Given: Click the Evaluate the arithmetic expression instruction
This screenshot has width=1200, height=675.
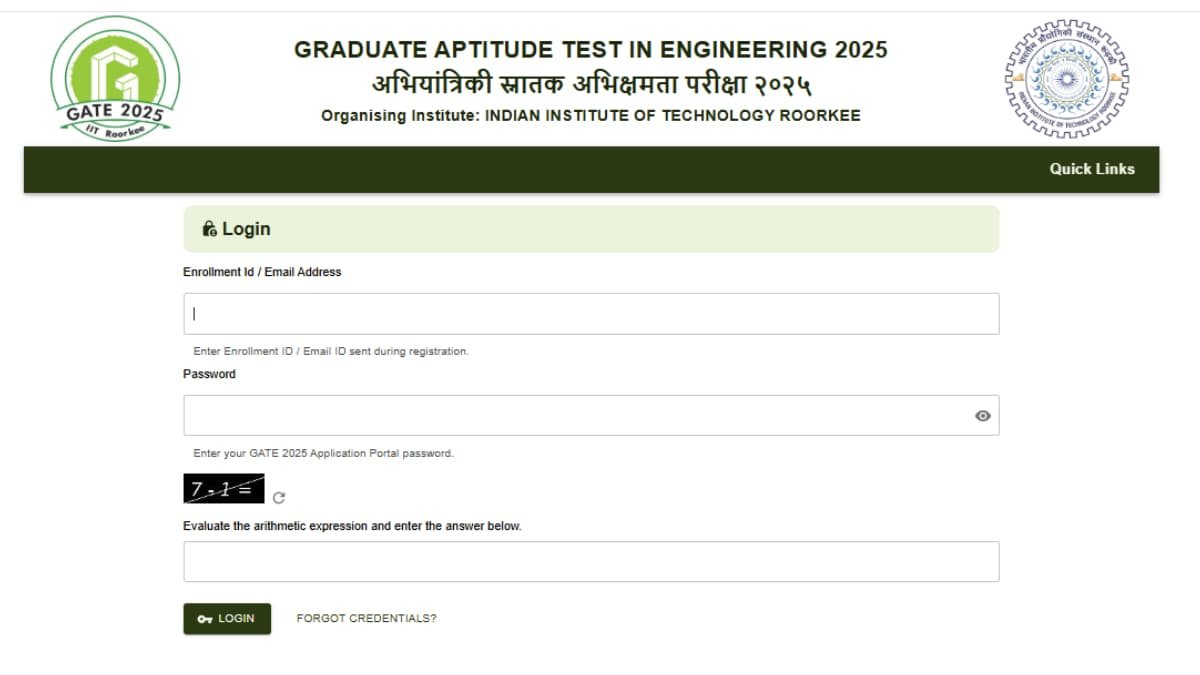Looking at the screenshot, I should (352, 526).
